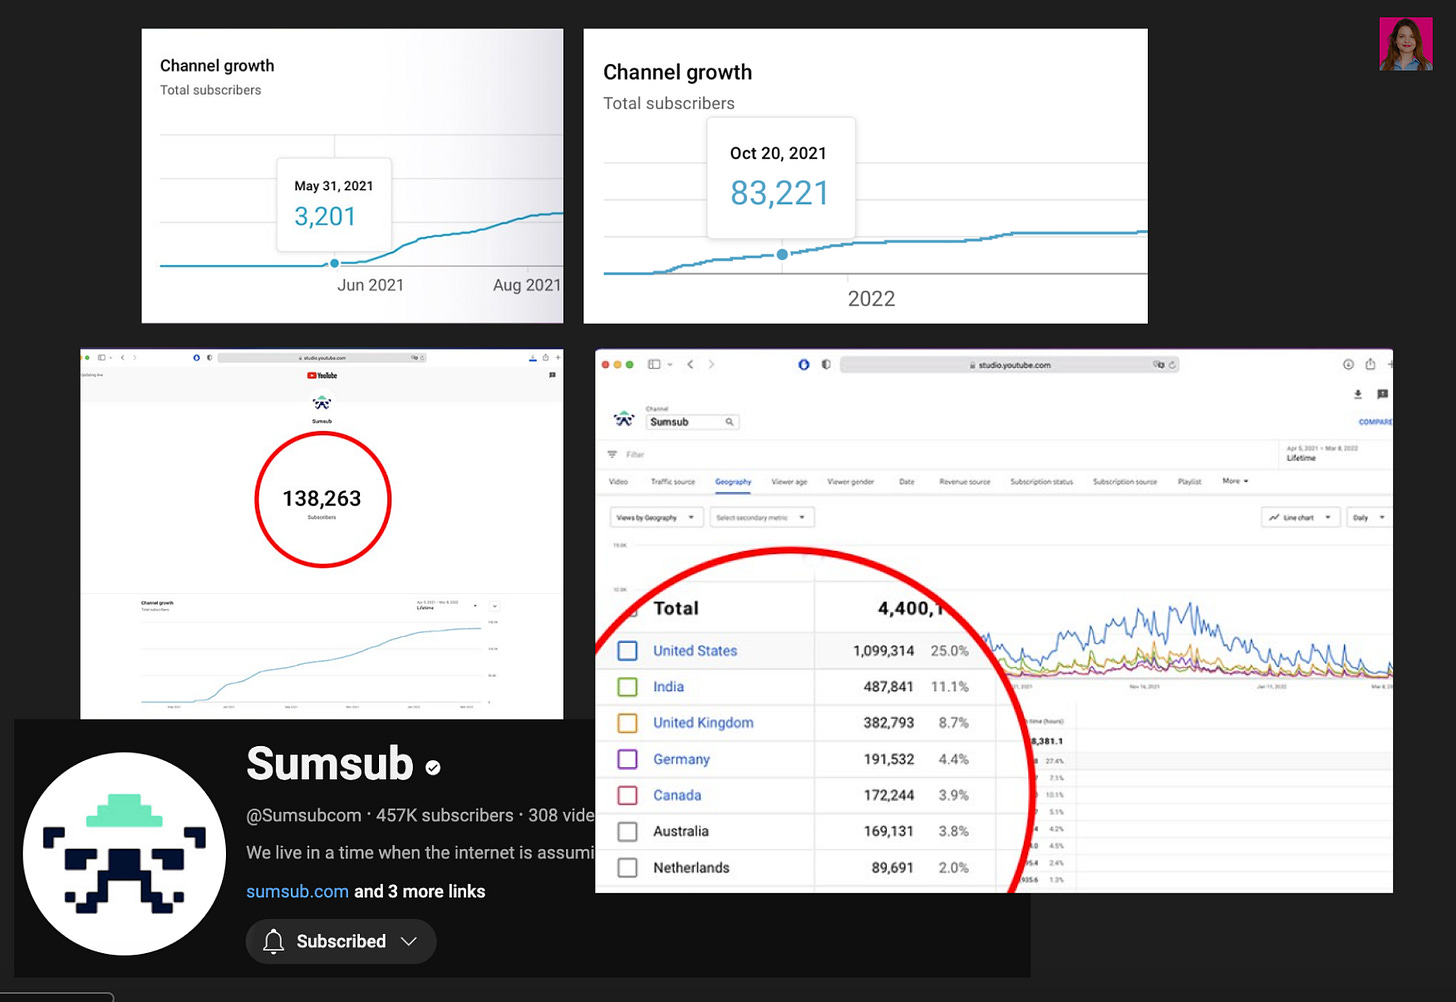
Task: Open the Select secondary metric dropdown
Action: point(762,518)
